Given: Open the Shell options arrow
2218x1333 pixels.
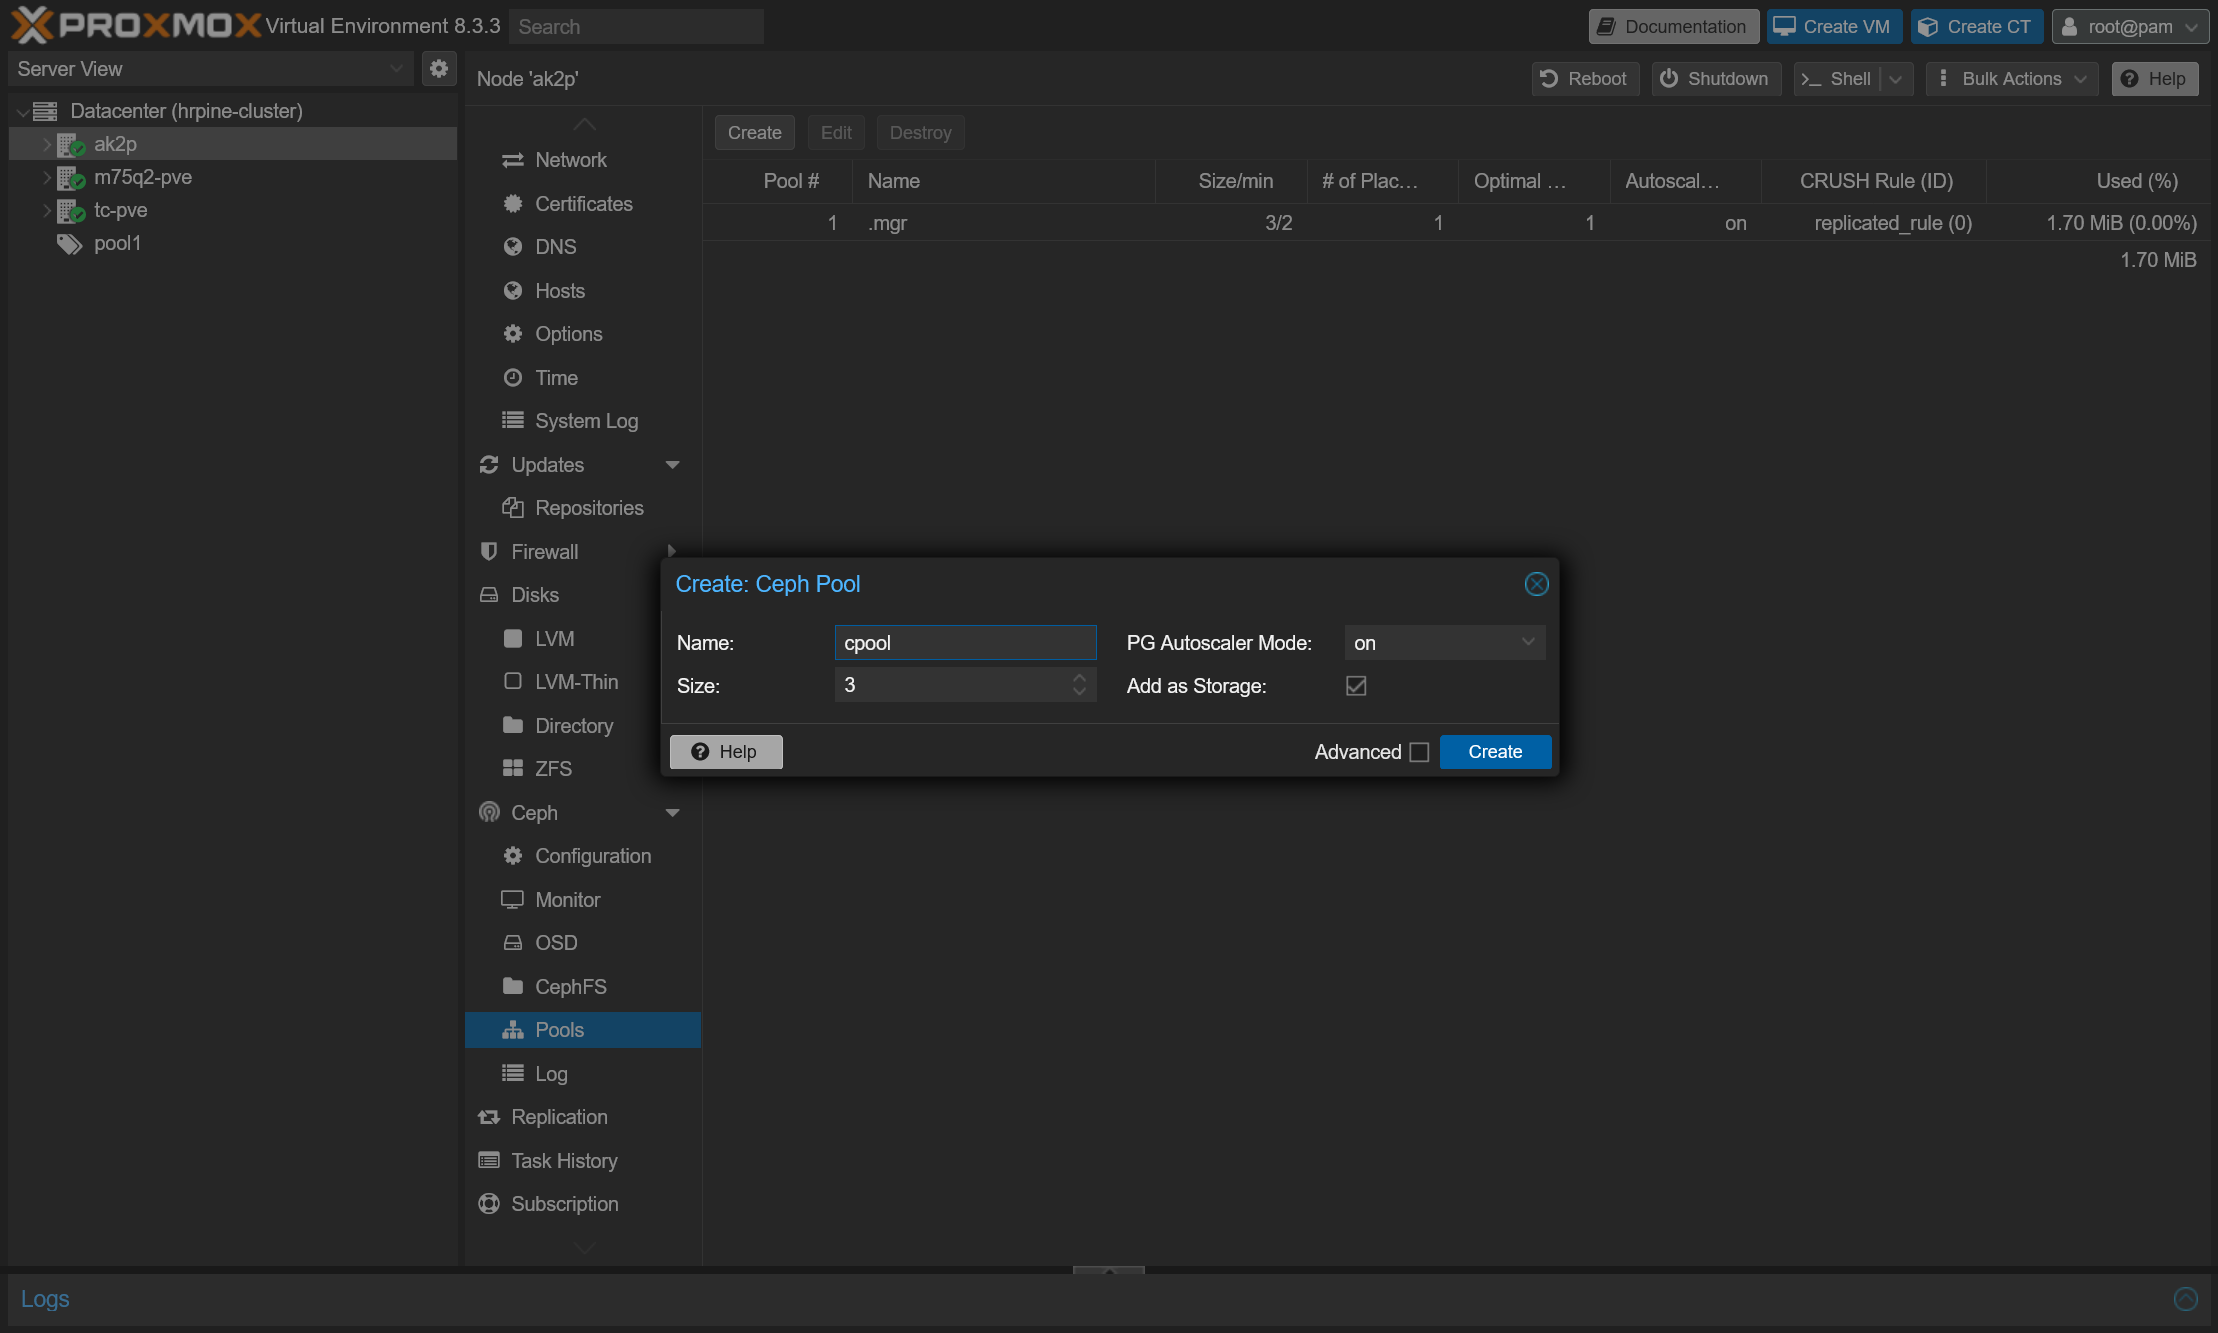Looking at the screenshot, I should click(1896, 79).
